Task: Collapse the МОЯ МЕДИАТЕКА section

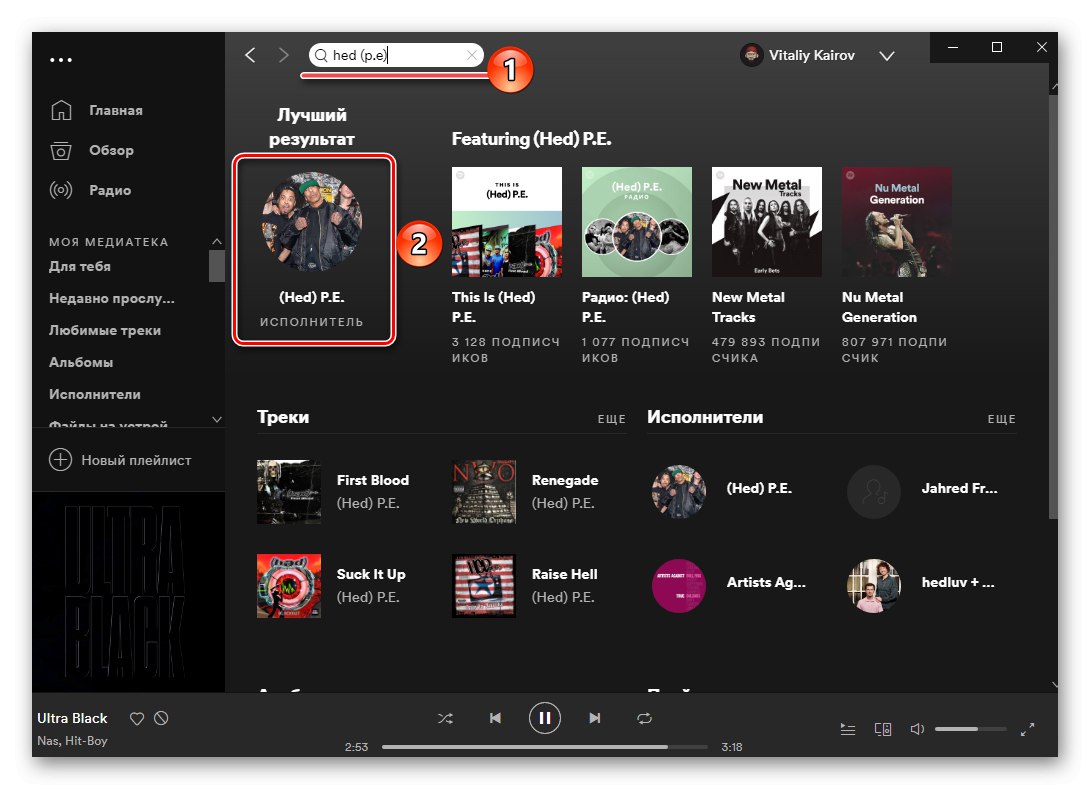Action: tap(217, 241)
